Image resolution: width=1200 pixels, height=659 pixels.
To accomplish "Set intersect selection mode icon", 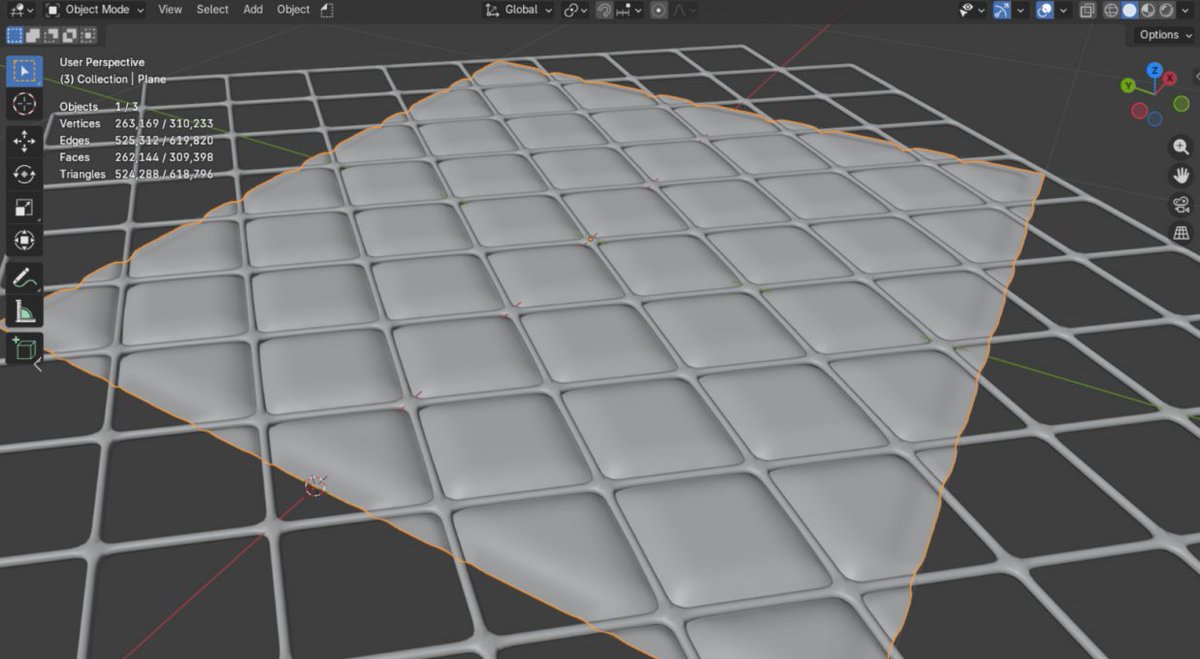I will pos(88,35).
